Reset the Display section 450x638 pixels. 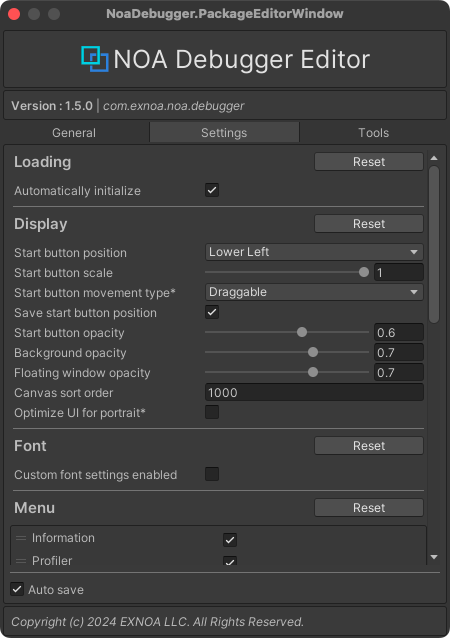click(x=369, y=223)
